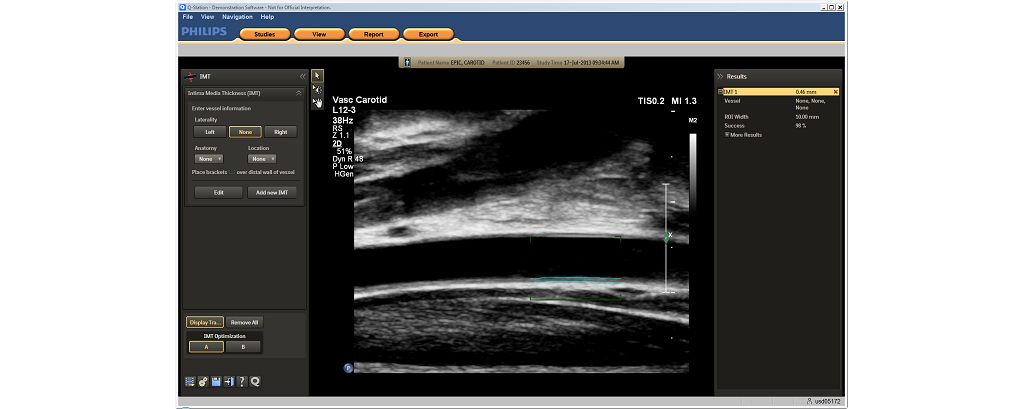Click the Vasc Carotid label
The height and width of the screenshot is (409, 1024).
point(360,100)
